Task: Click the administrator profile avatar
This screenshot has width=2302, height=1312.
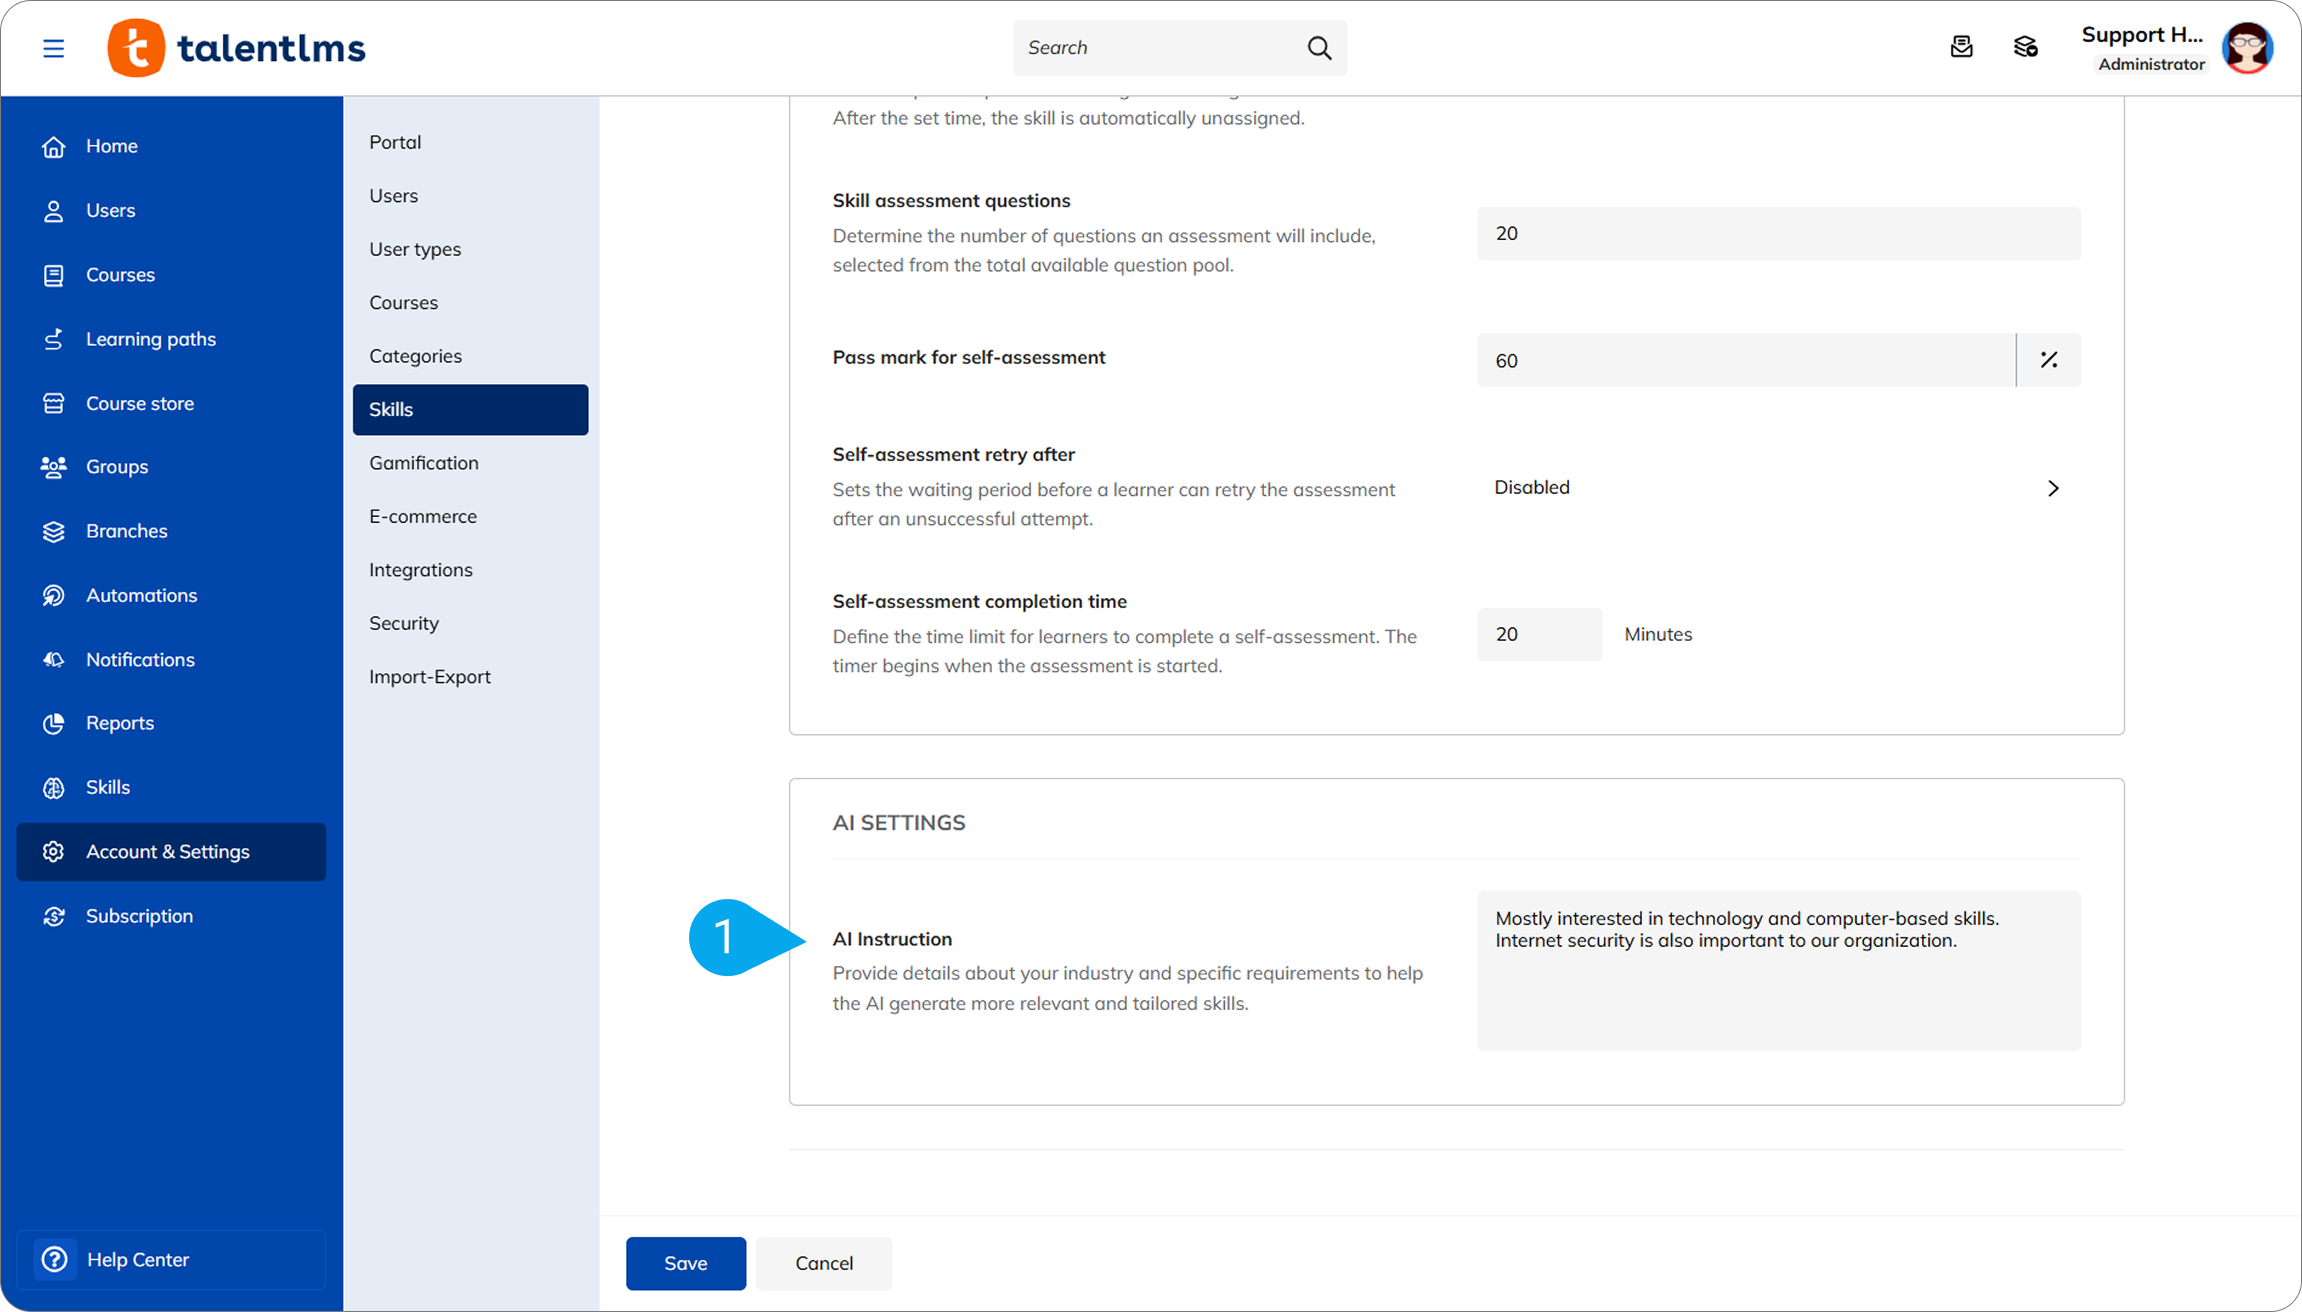Action: 2246,48
